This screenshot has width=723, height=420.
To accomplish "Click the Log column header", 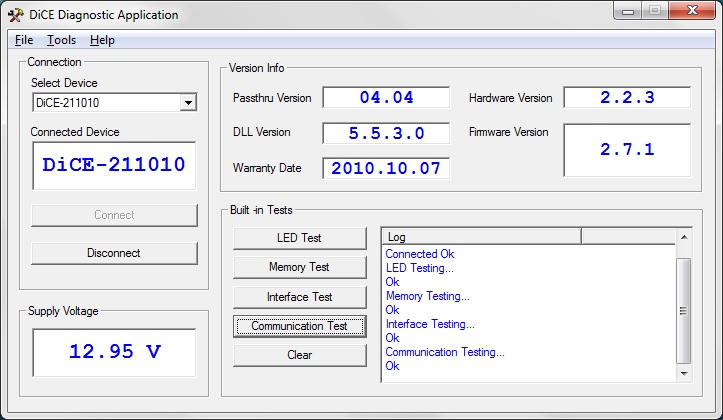I will tap(480, 237).
